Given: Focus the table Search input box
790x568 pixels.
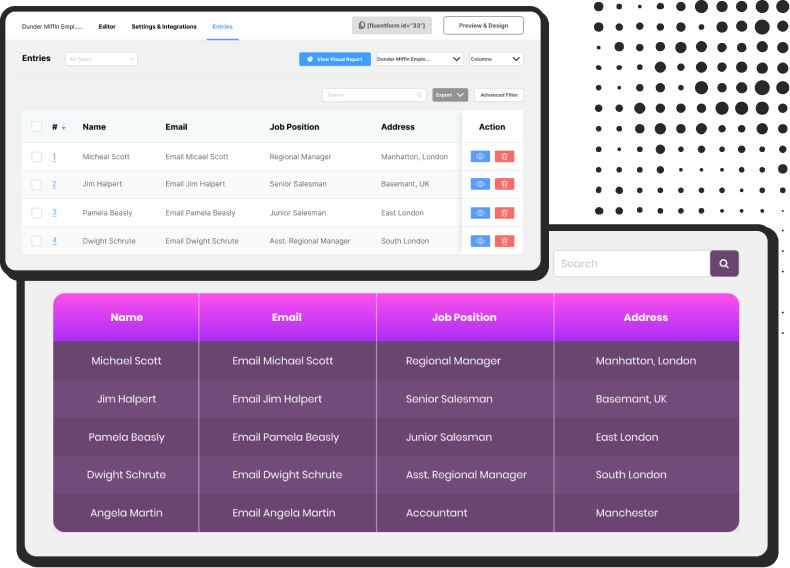Looking at the screenshot, I should click(632, 264).
